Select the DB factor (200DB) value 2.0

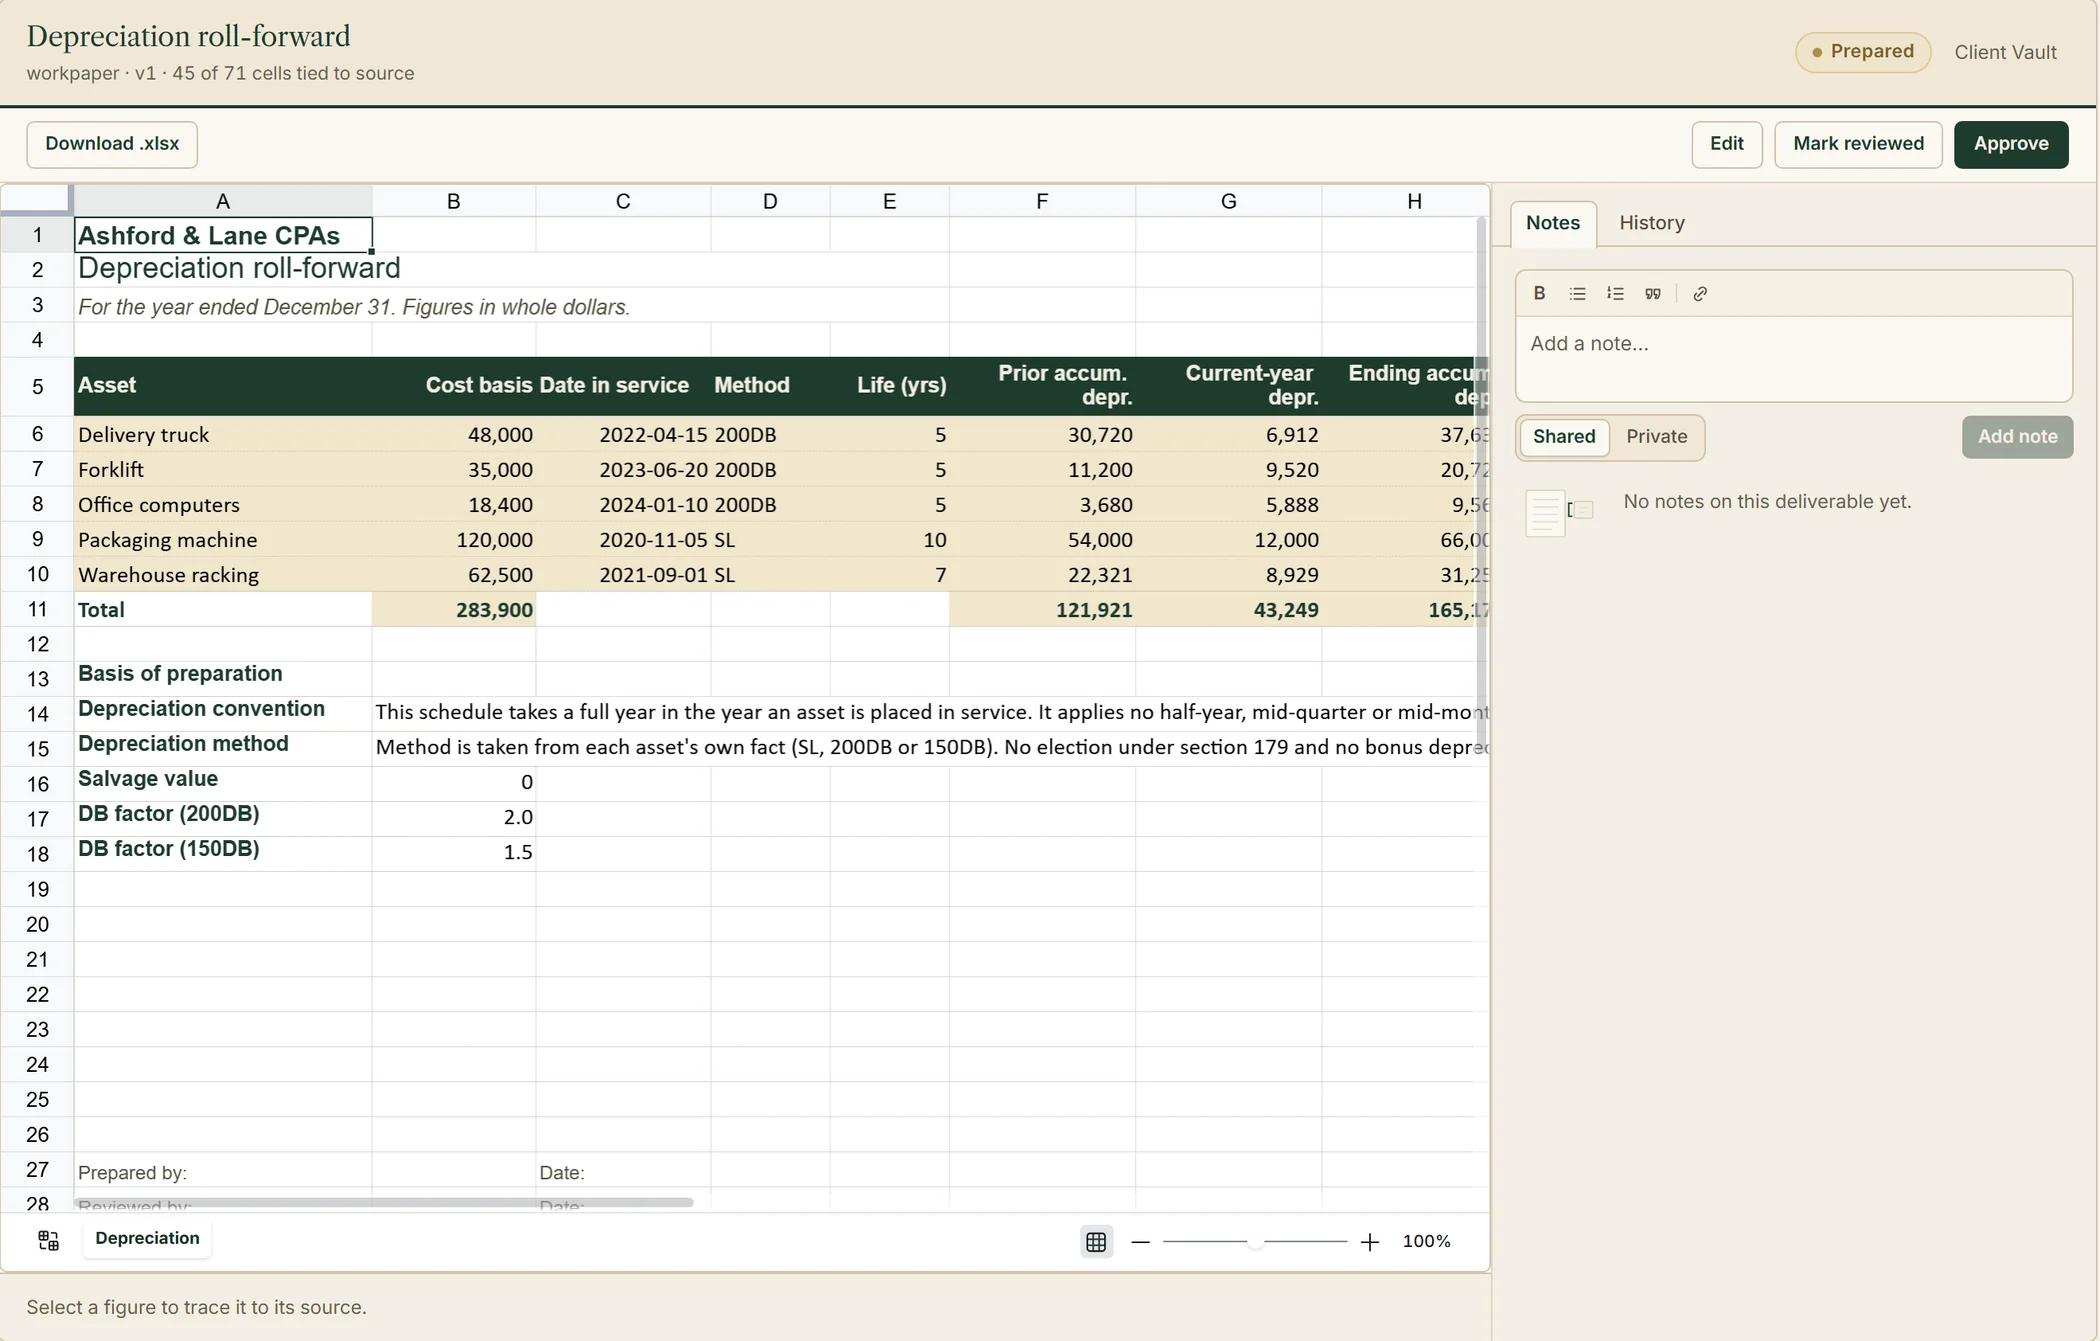click(454, 817)
